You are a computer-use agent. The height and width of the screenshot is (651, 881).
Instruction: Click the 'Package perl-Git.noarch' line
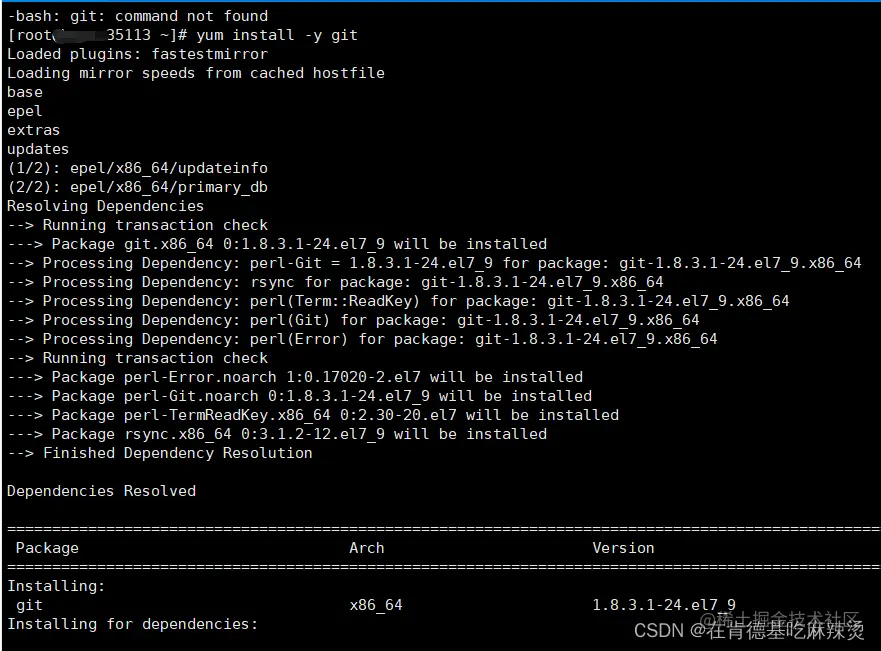[299, 396]
